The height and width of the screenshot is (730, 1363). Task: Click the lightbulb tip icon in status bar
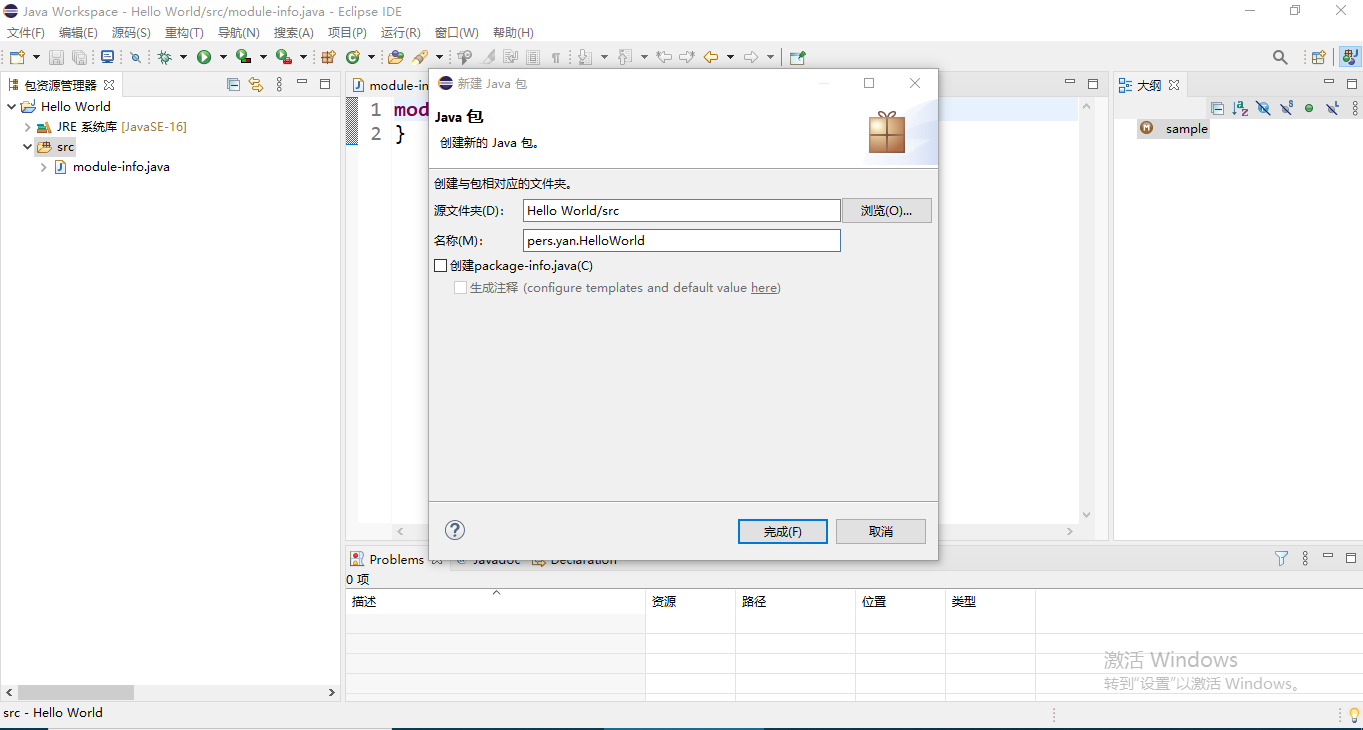pyautogui.click(x=1354, y=714)
